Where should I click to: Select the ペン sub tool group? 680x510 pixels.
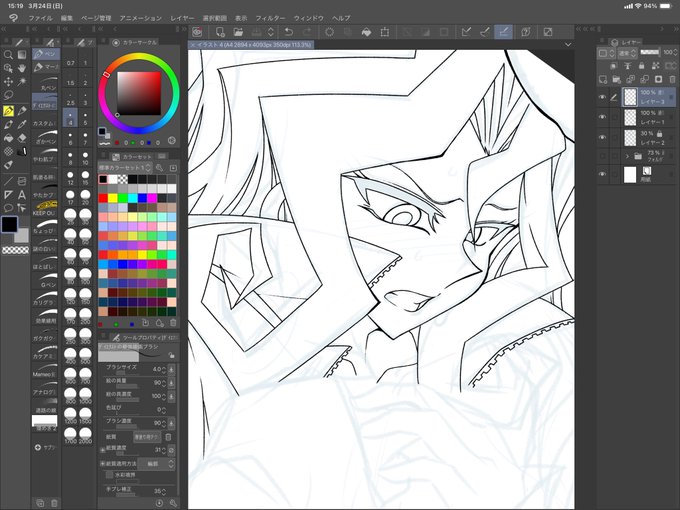[46, 54]
